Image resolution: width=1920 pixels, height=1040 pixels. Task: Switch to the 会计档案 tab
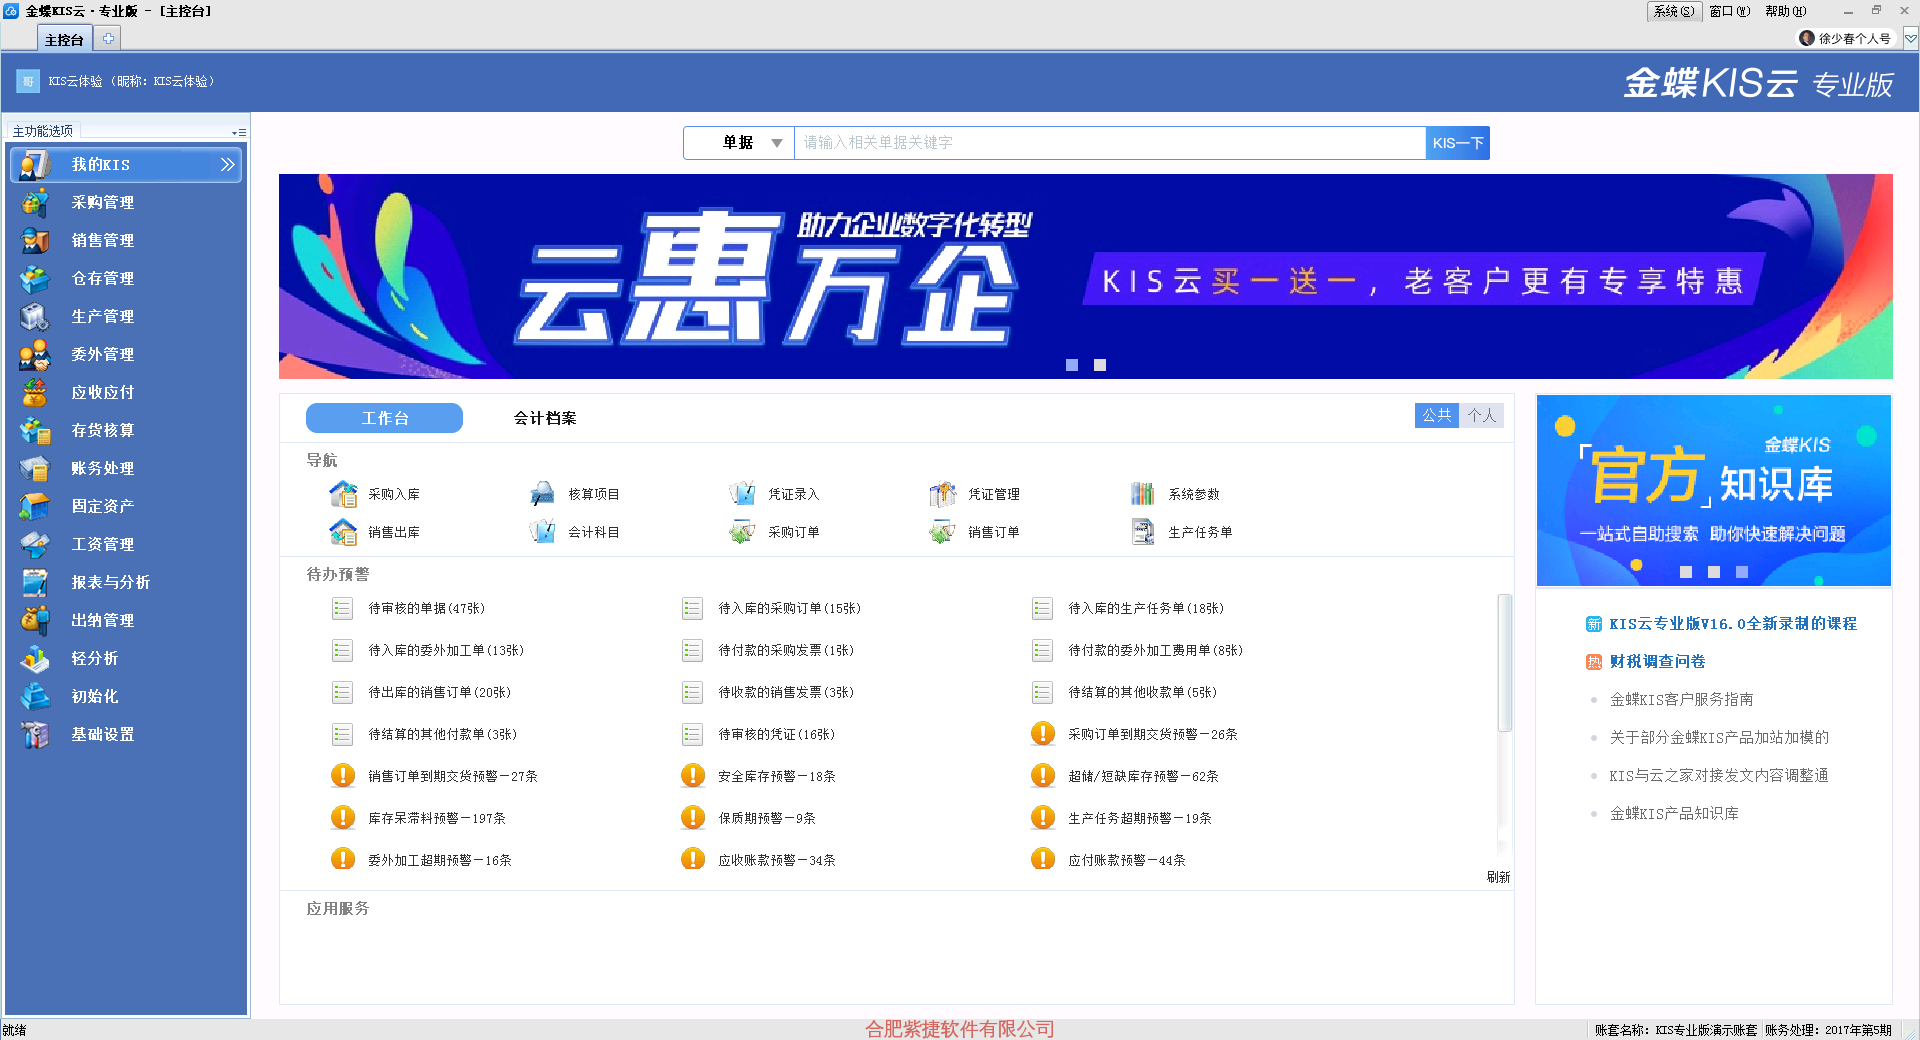(545, 418)
